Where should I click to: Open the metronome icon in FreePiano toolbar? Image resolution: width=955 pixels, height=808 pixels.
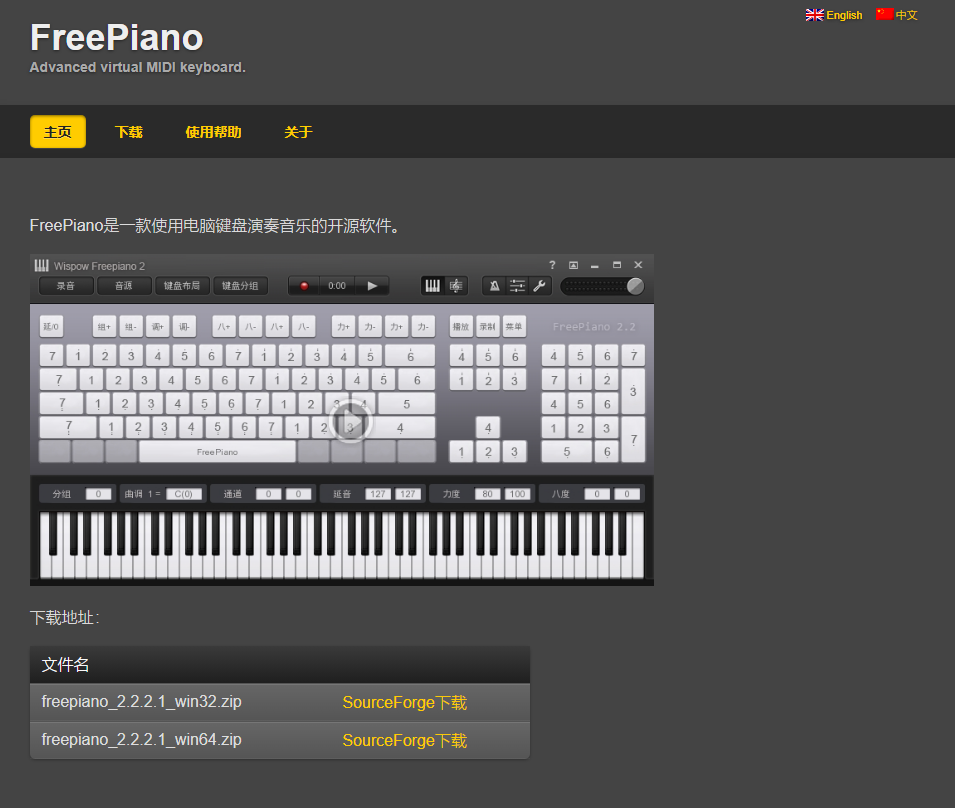(495, 286)
